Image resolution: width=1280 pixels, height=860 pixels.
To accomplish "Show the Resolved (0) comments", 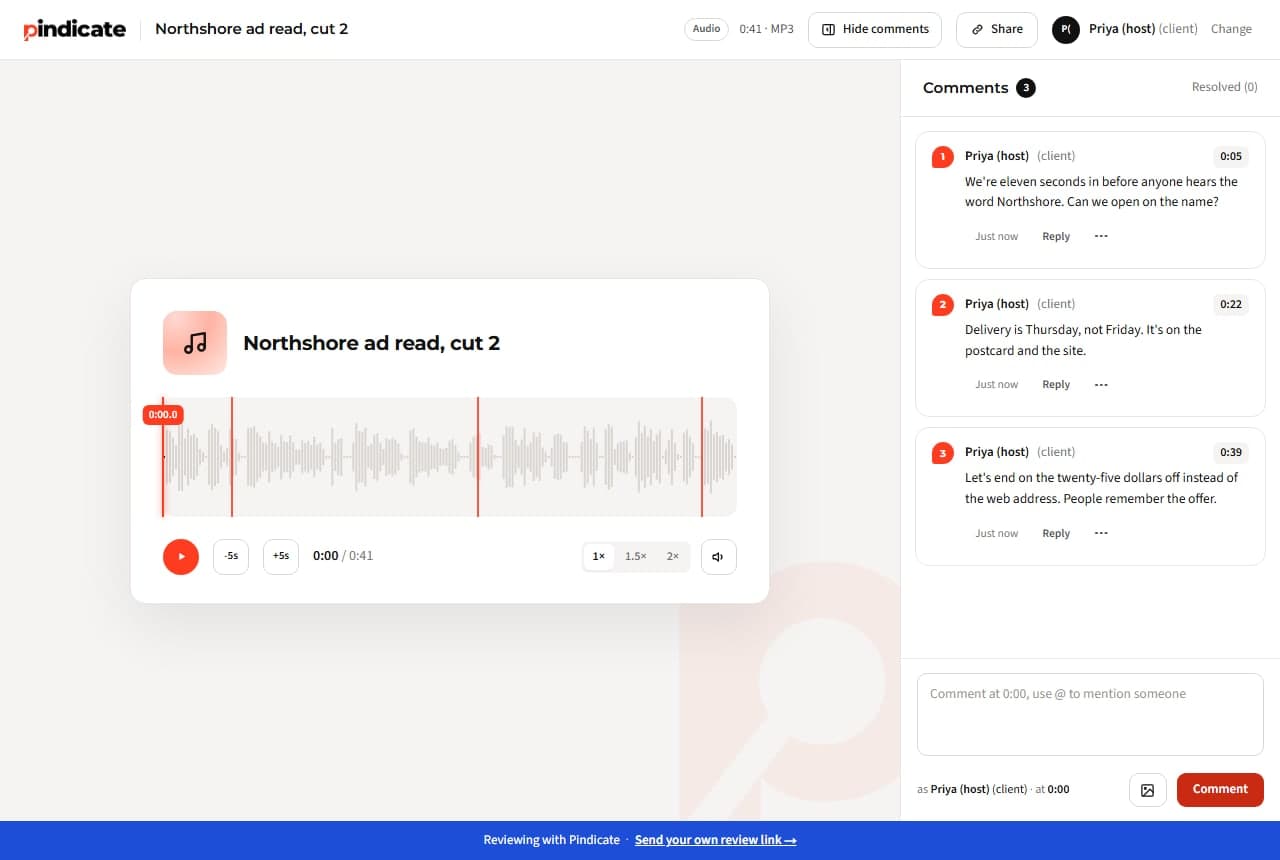I will [1225, 87].
